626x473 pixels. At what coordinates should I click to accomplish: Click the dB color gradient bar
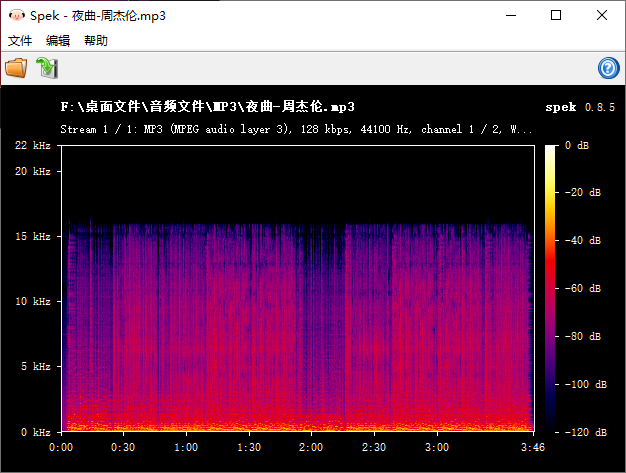[550, 289]
